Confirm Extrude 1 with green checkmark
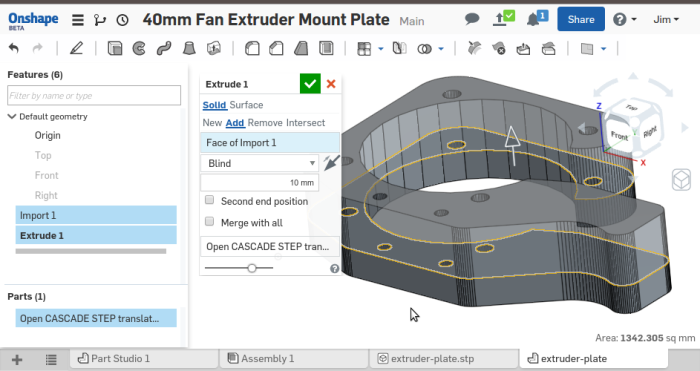 tap(310, 83)
